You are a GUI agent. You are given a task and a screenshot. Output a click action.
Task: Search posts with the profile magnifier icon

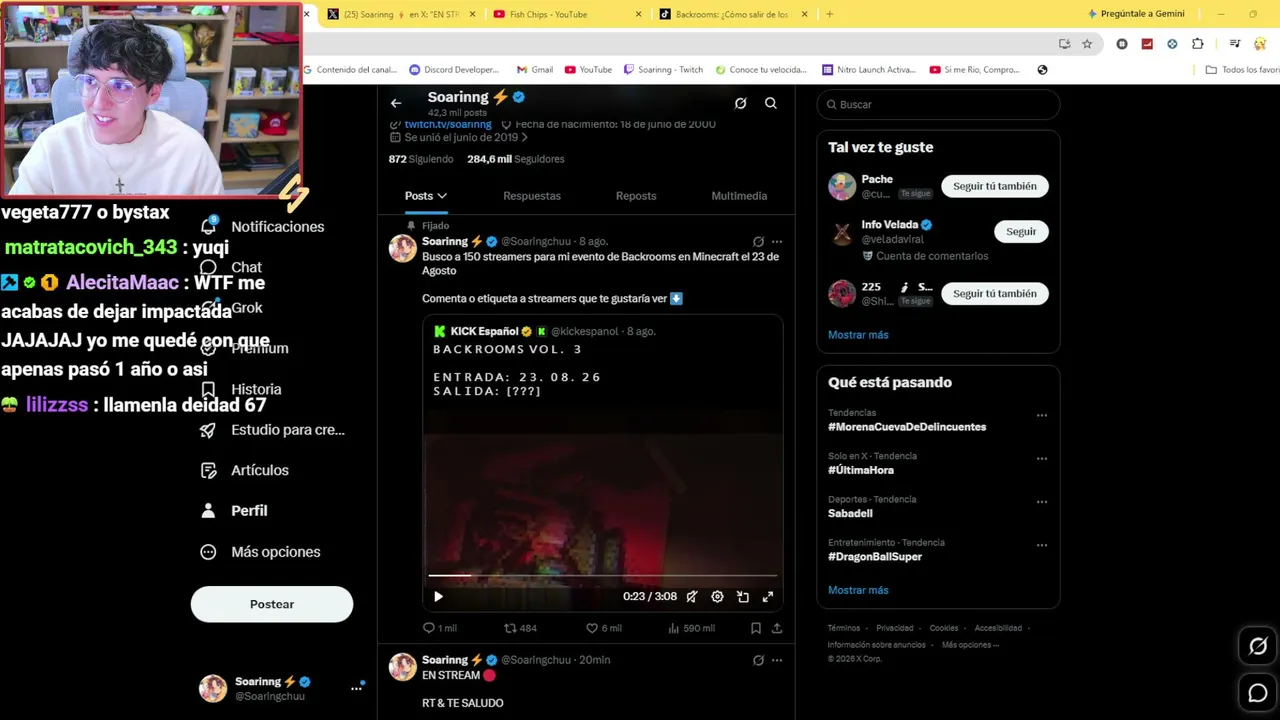(771, 103)
